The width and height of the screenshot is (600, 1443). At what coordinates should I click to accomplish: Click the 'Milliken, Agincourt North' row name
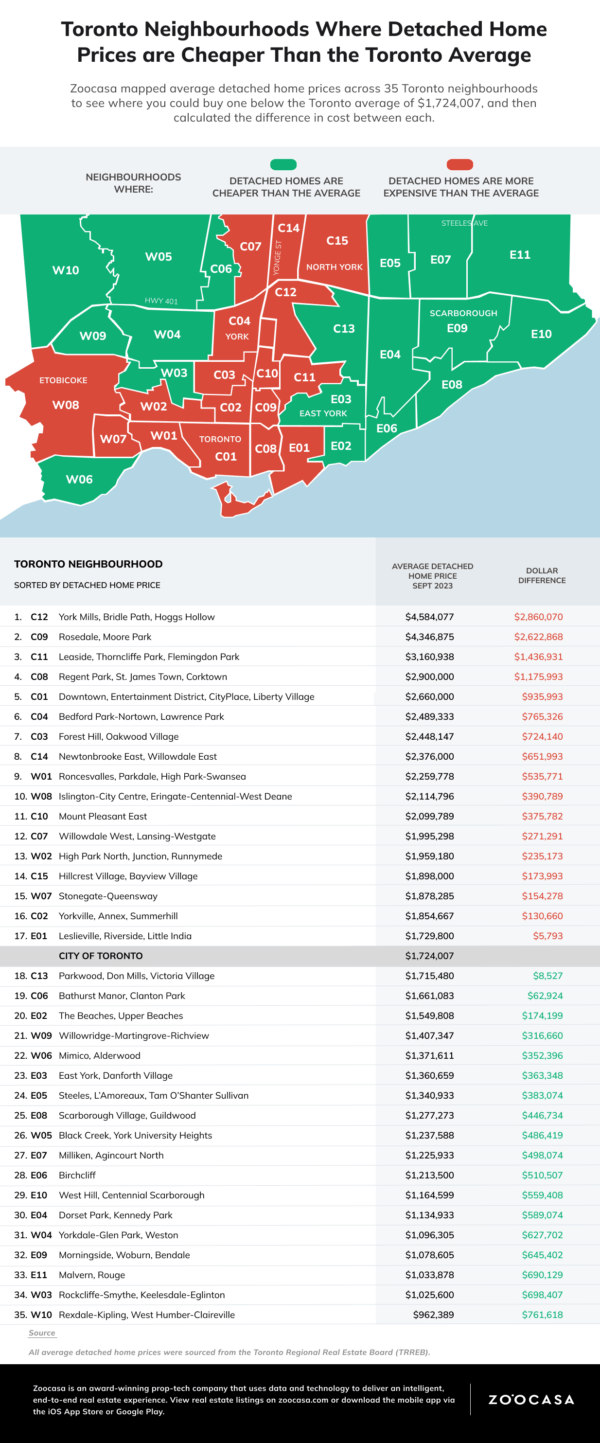pyautogui.click(x=112, y=1155)
